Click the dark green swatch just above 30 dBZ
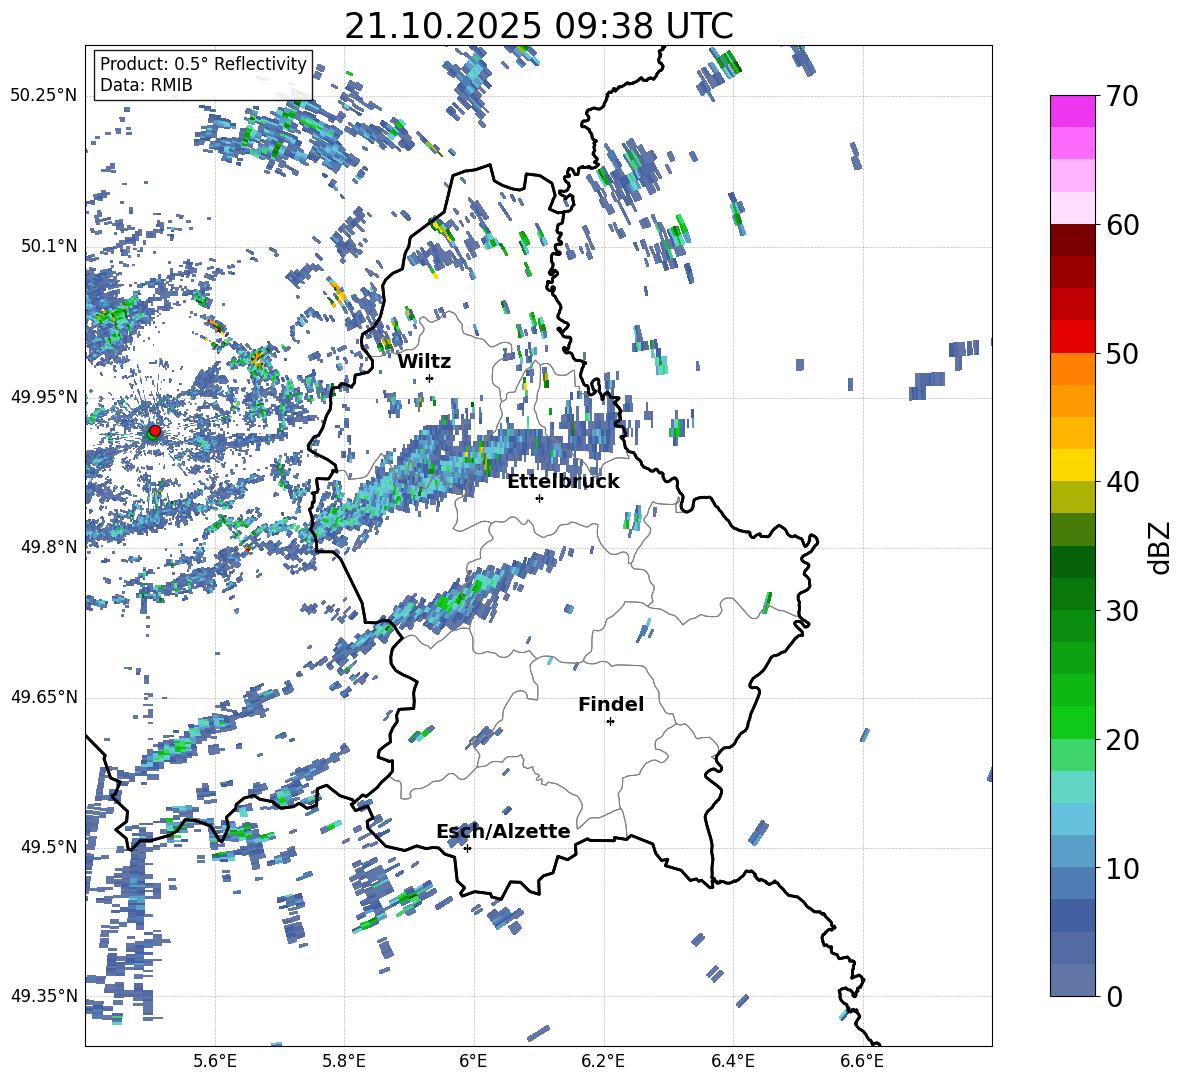The height and width of the screenshot is (1081, 1184). pos(1072,594)
